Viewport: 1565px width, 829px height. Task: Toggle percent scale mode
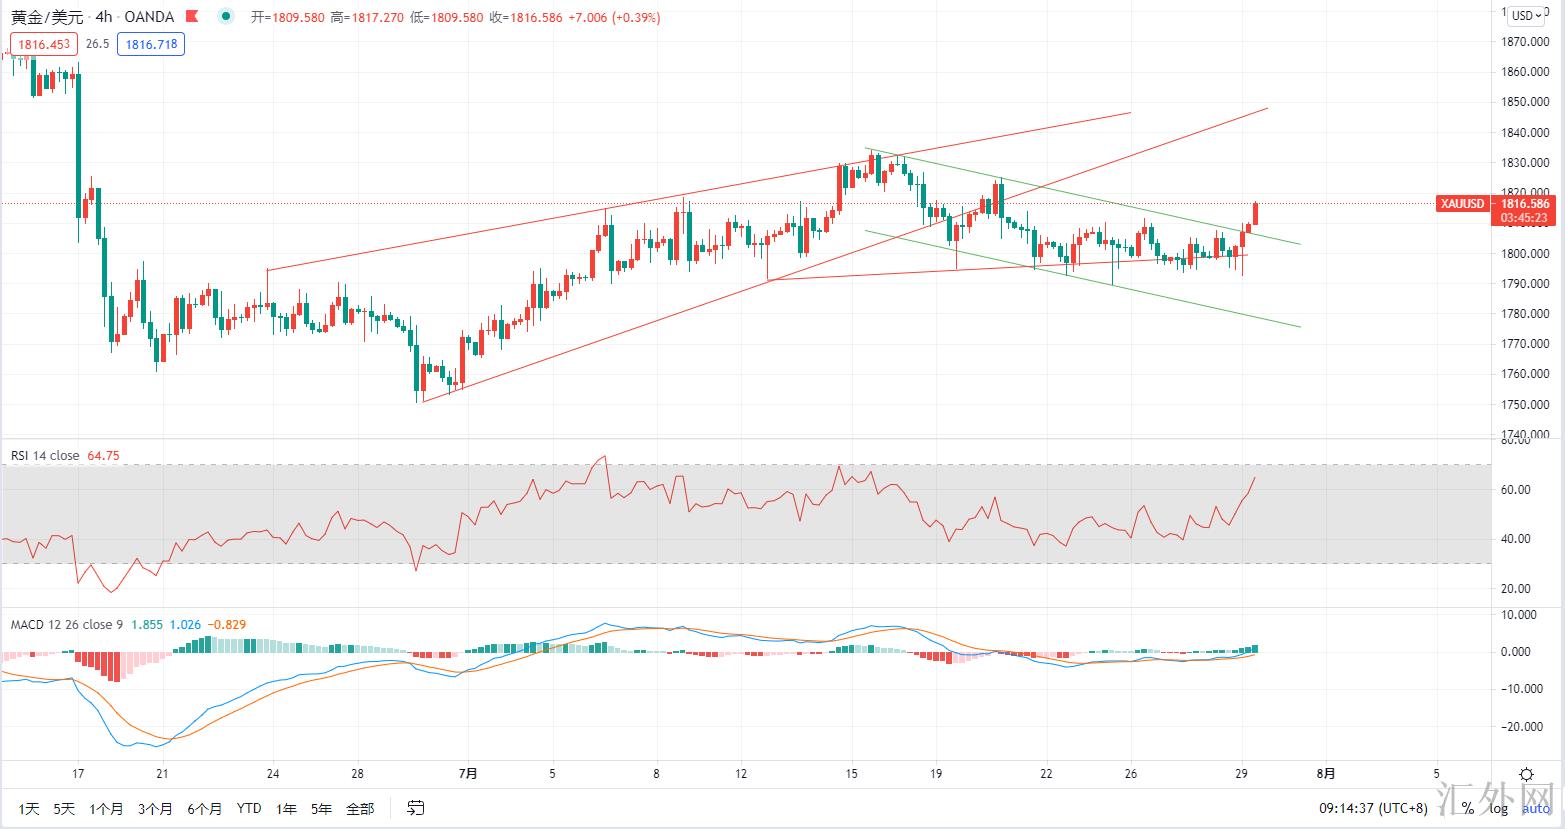click(1467, 808)
